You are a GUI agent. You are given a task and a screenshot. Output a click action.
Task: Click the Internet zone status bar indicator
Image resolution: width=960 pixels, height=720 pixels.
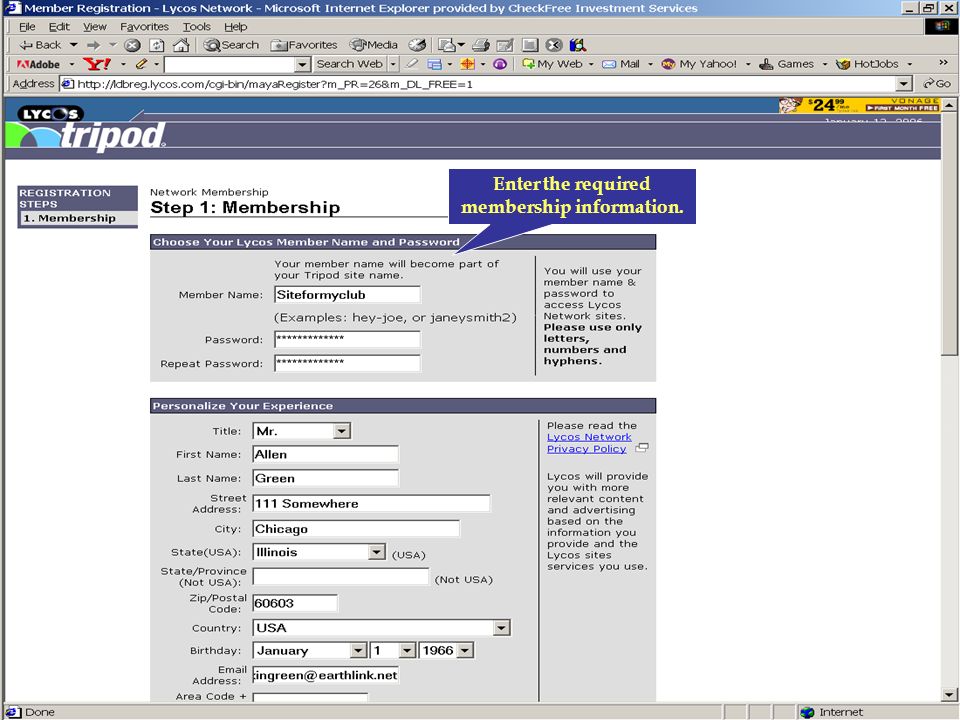[834, 712]
